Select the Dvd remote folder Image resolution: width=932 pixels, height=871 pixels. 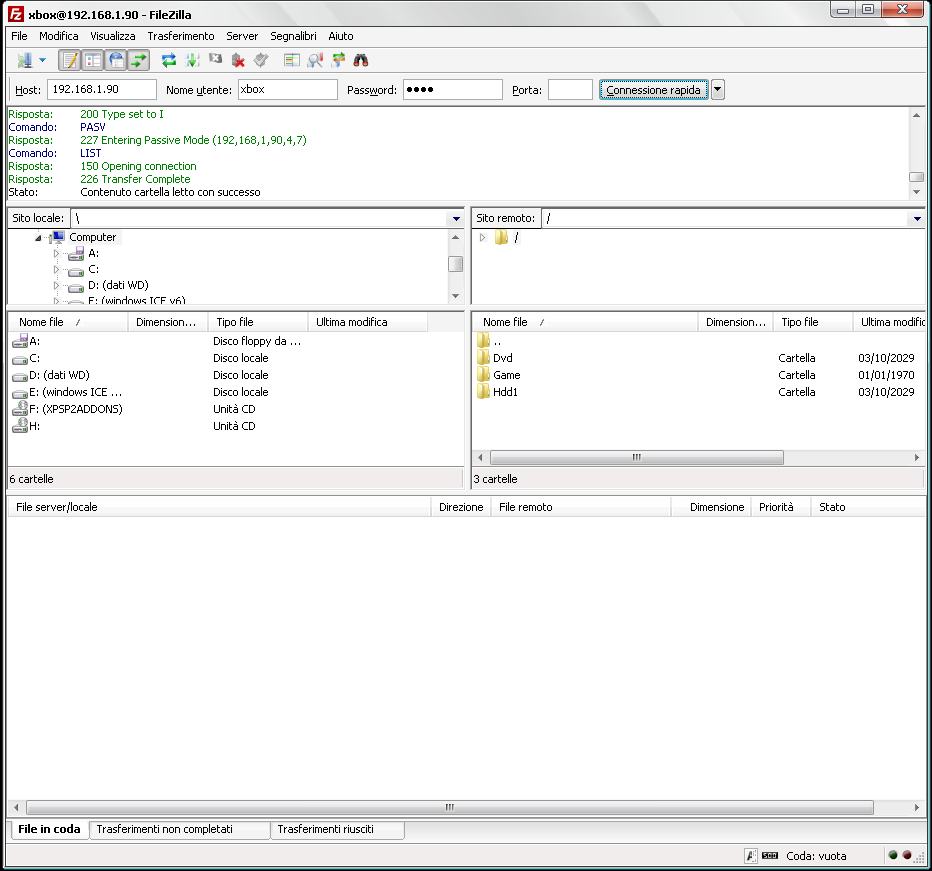pyautogui.click(x=502, y=358)
